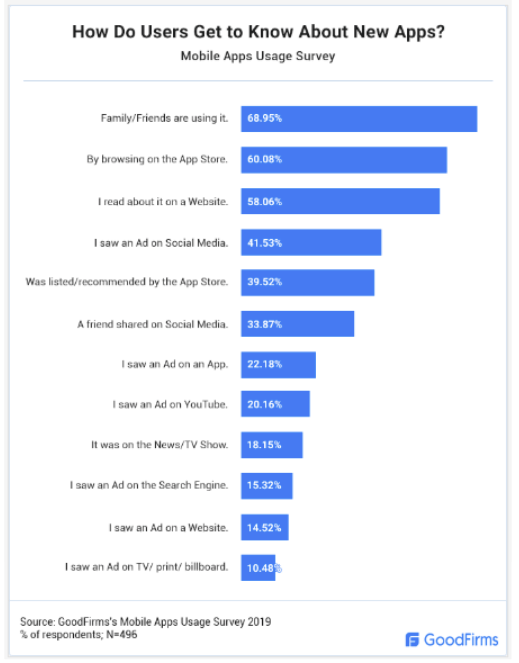Select the 18.15% News/TV Show bar

coord(272,445)
